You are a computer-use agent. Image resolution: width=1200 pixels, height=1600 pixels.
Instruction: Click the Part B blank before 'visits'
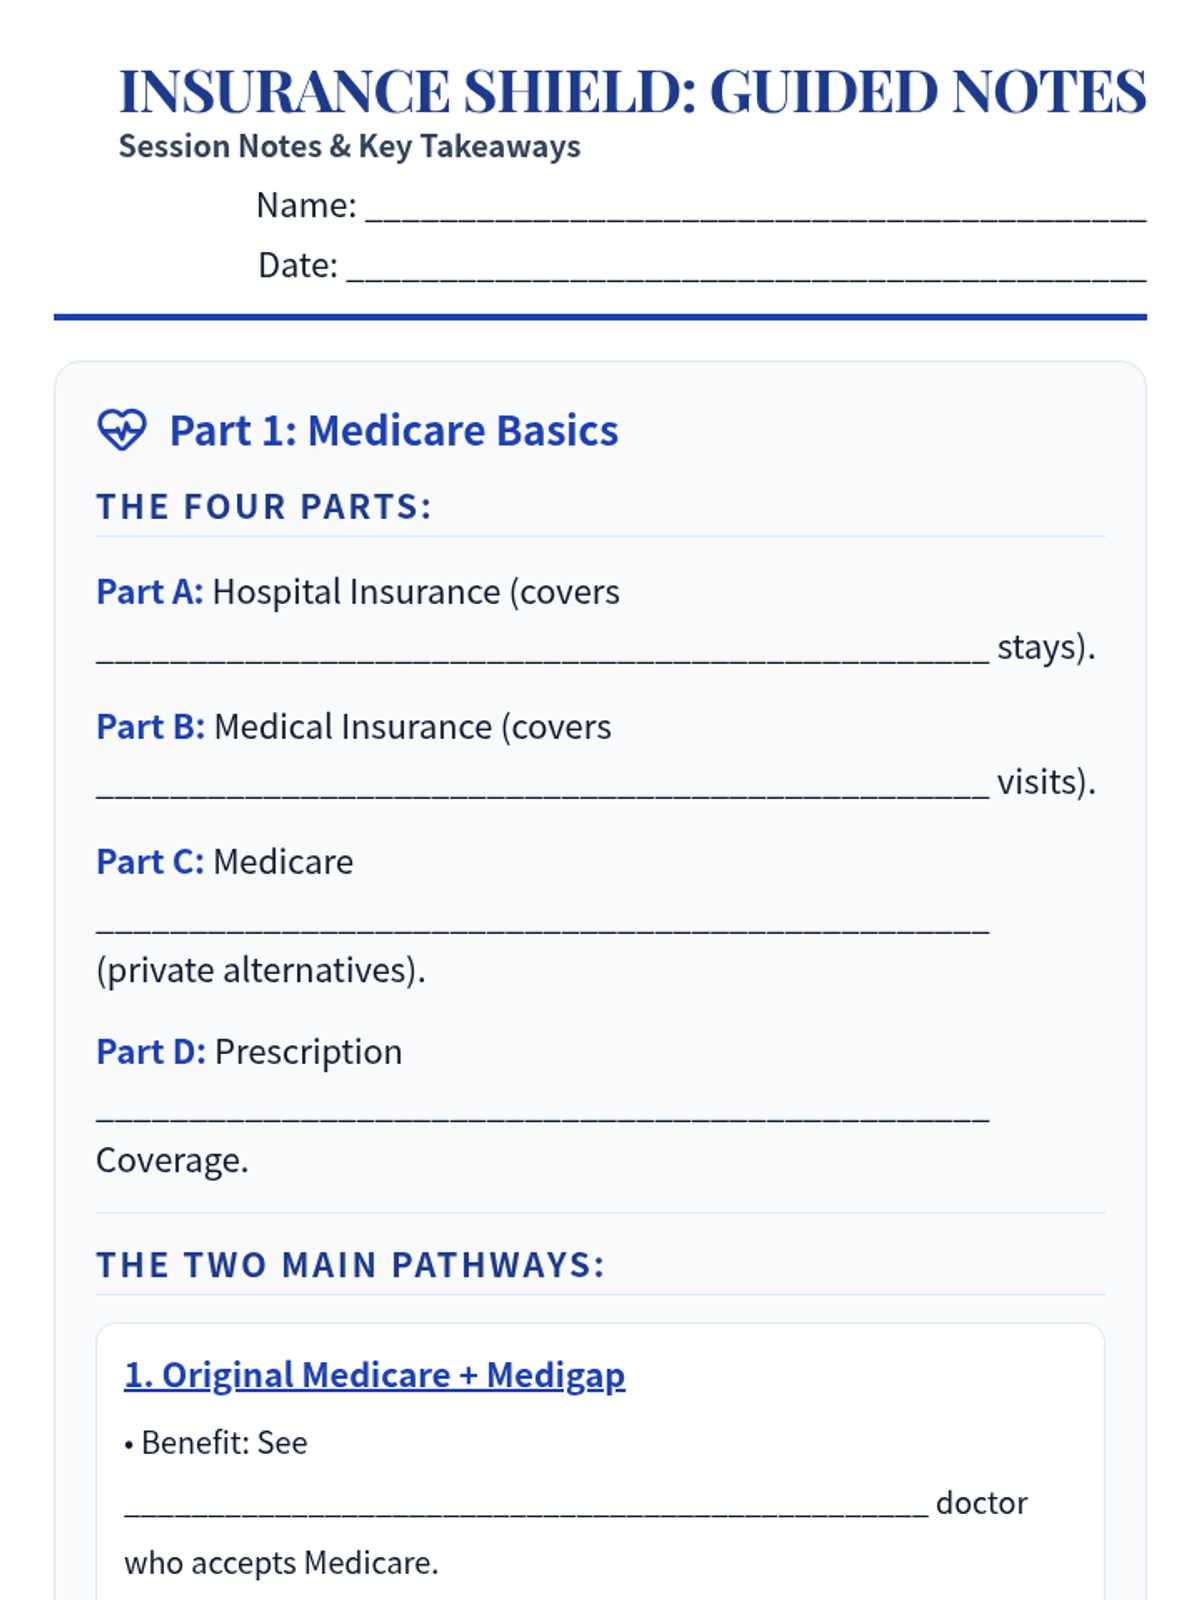click(x=542, y=784)
